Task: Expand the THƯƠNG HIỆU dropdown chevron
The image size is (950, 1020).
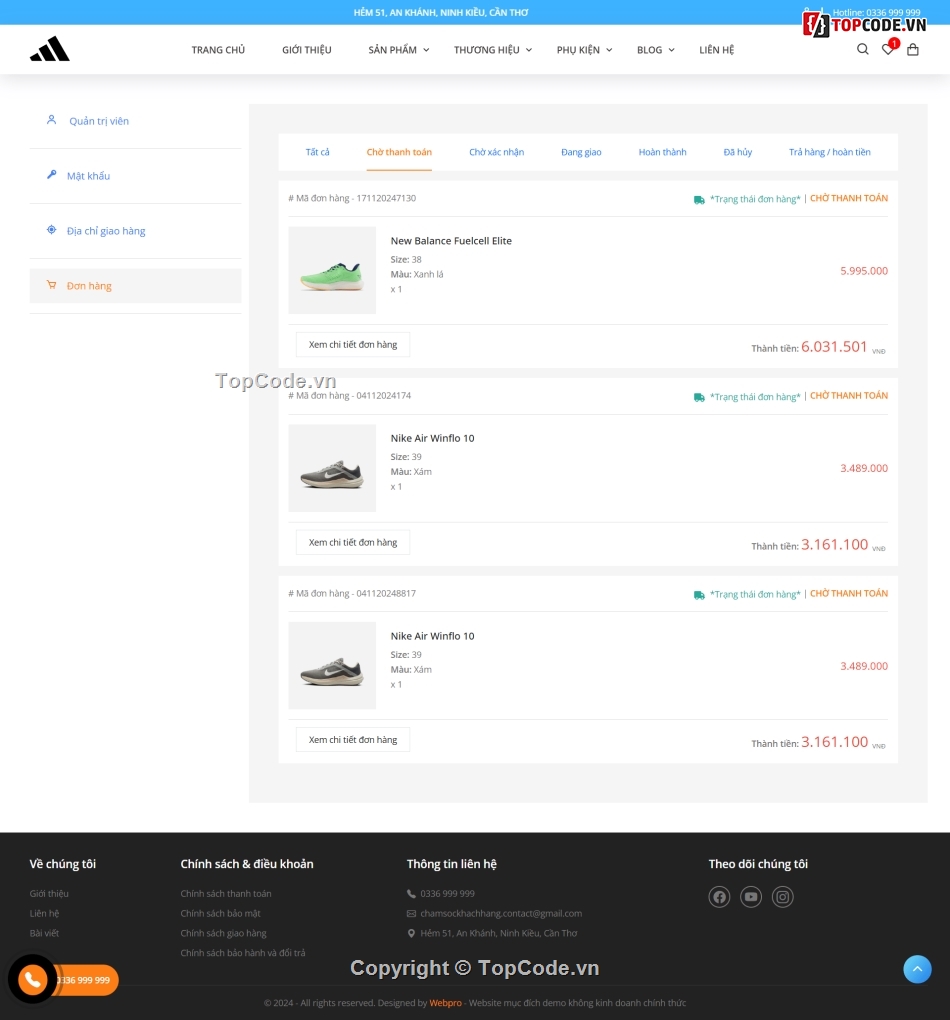Action: click(x=529, y=50)
